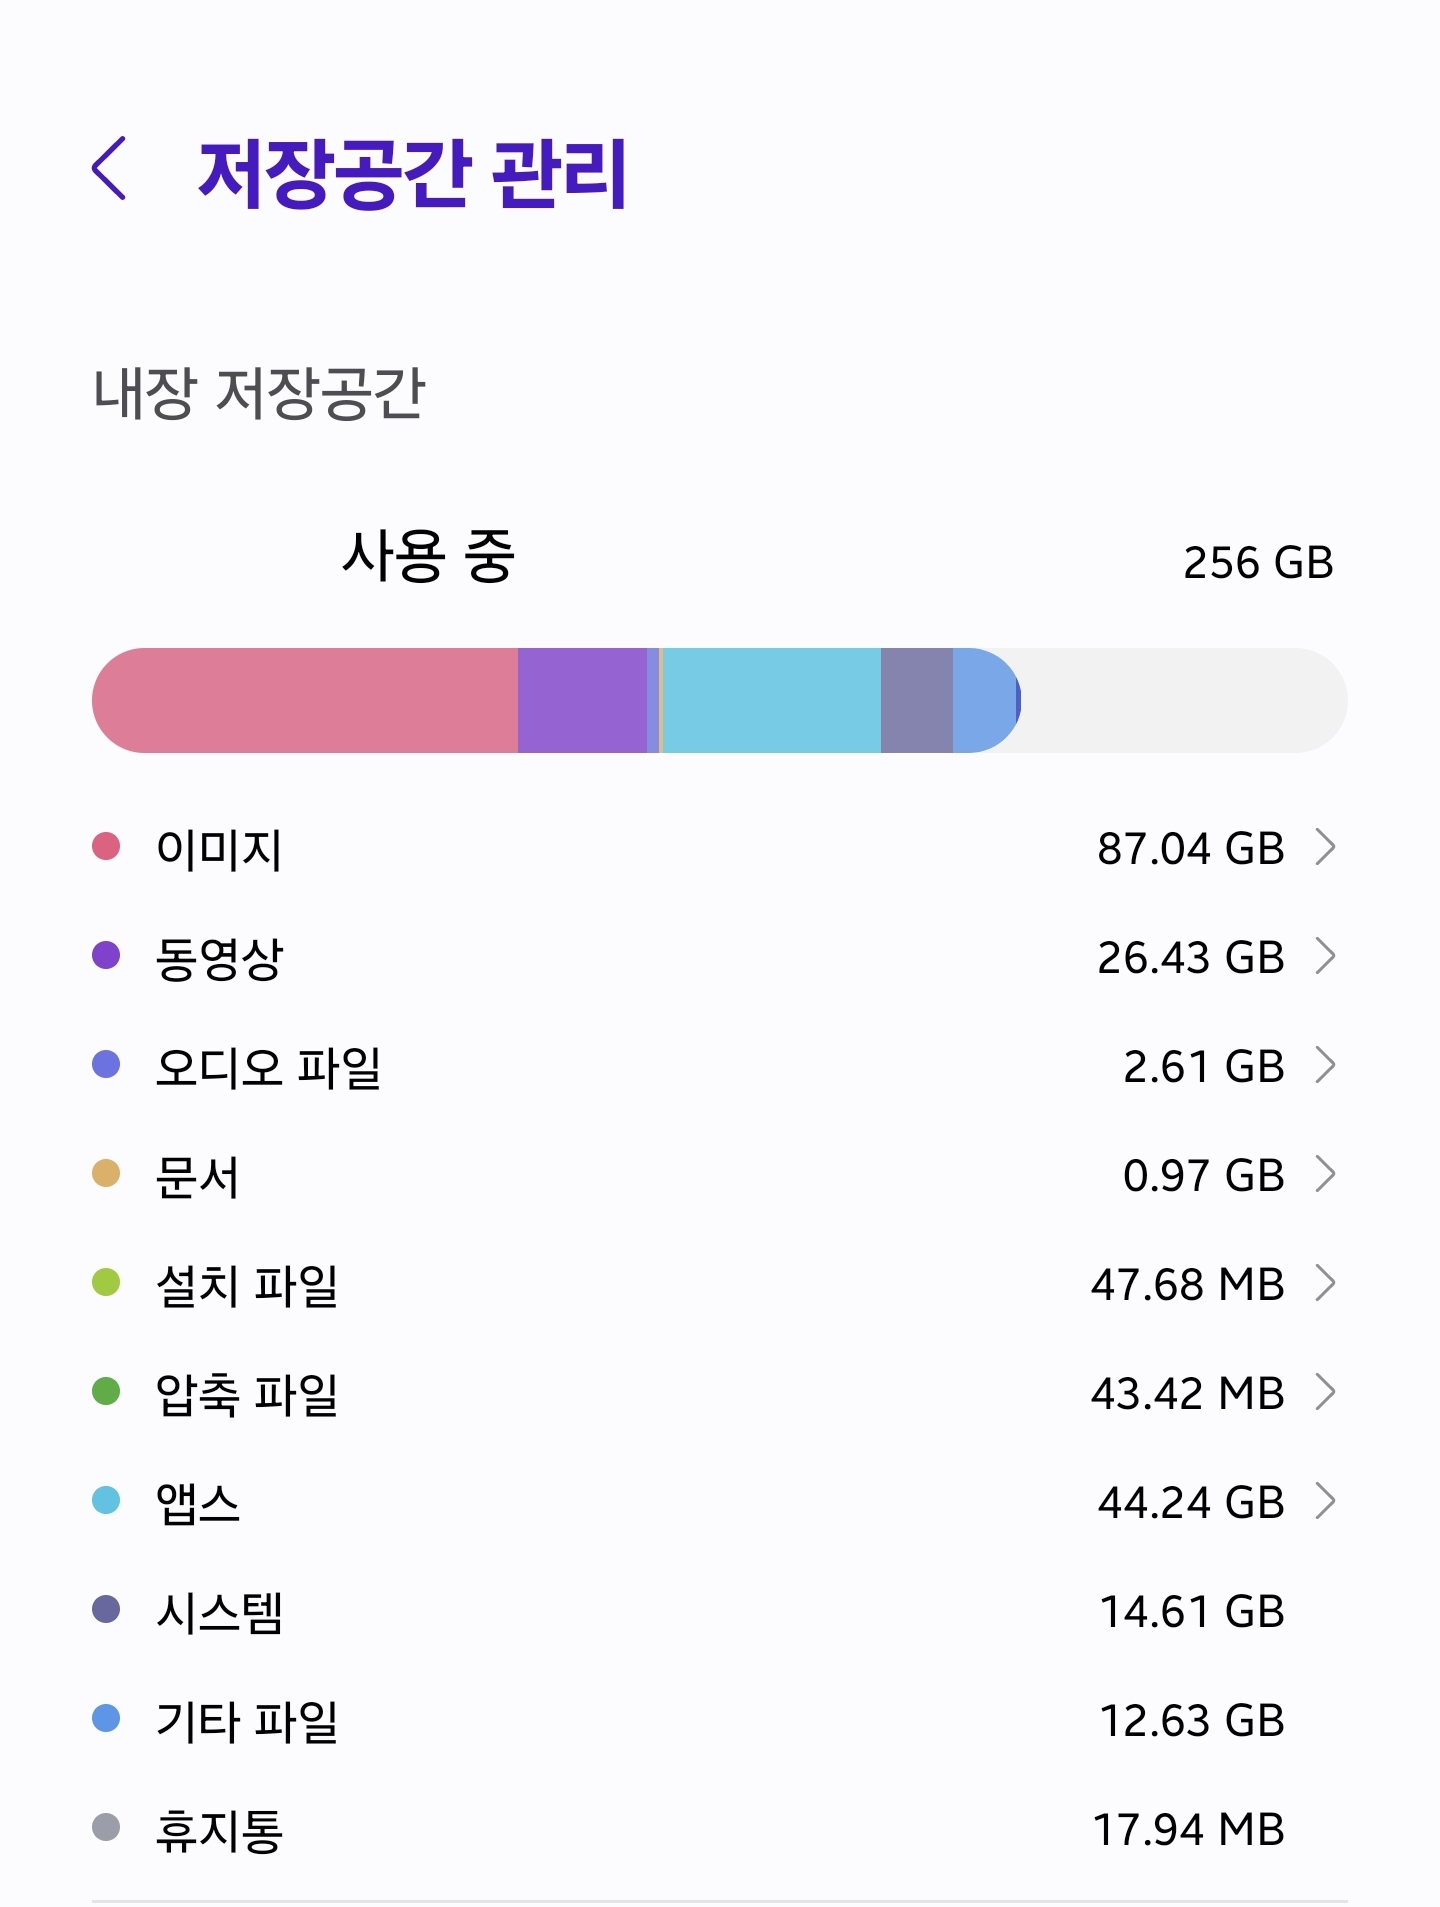Click the light green 설치 파일 dot
The height and width of the screenshot is (1907, 1440).
[106, 1282]
